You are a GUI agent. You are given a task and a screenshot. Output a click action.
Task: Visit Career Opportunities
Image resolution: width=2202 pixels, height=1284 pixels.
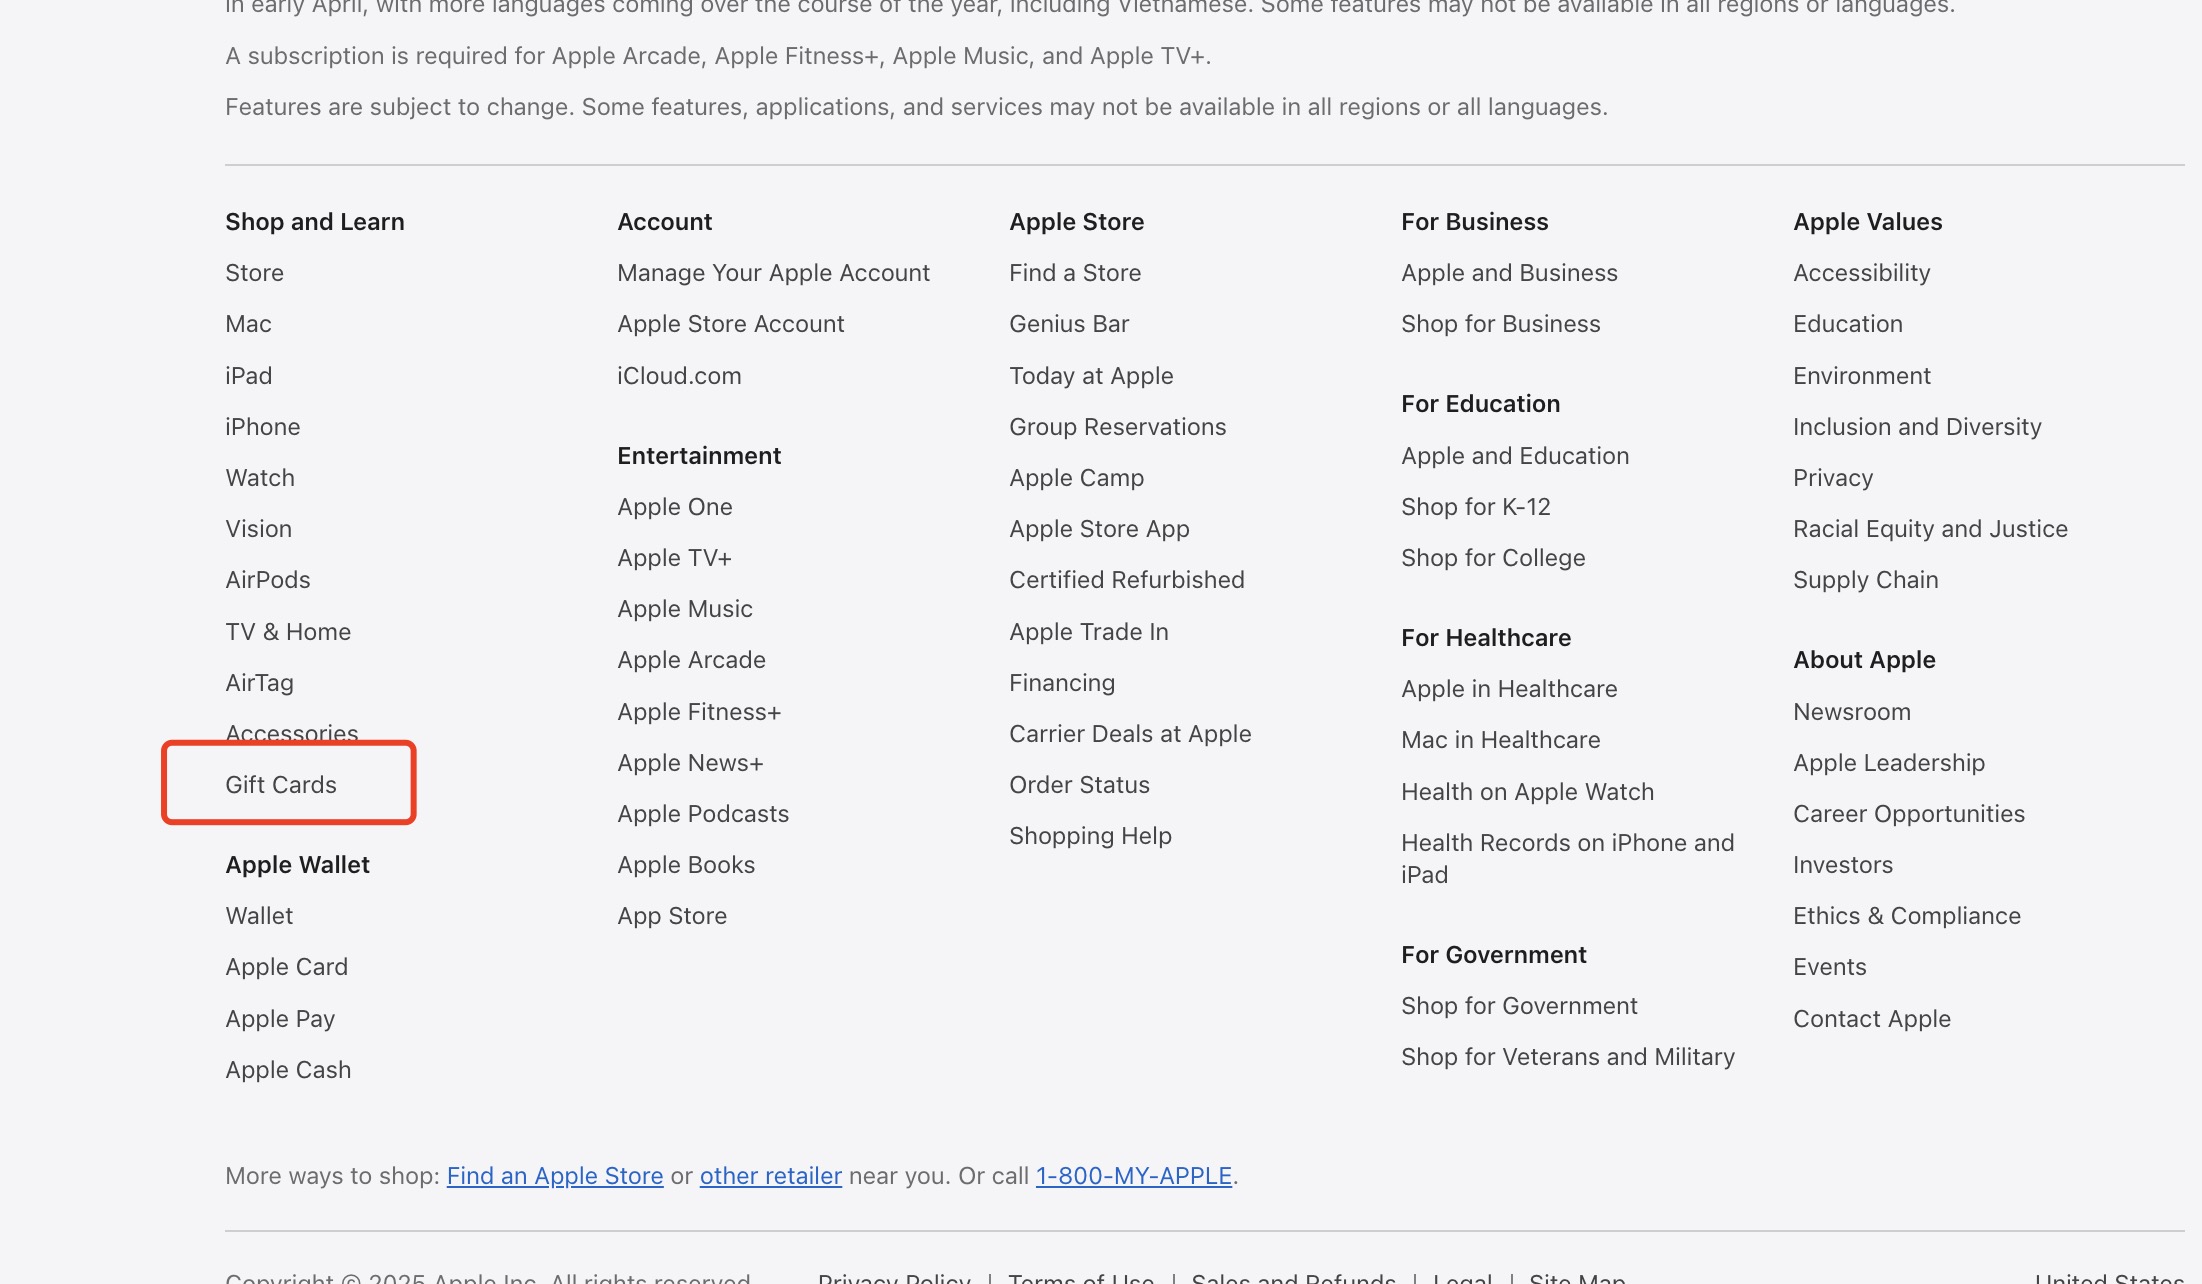(1908, 813)
